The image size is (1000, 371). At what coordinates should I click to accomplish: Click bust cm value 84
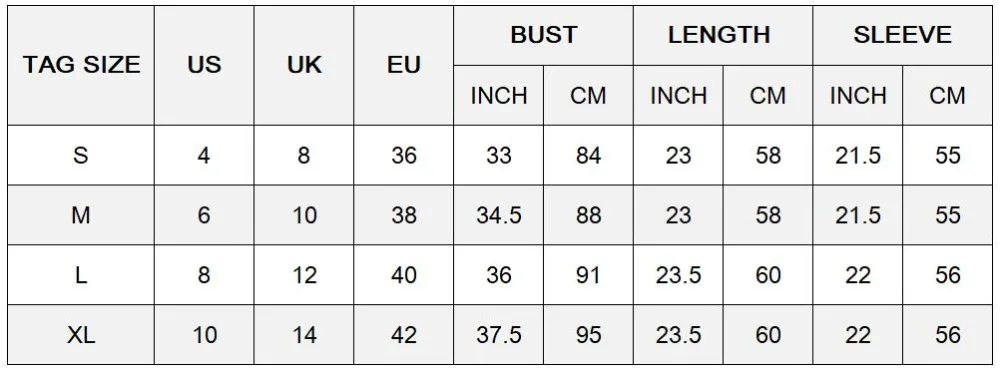click(x=588, y=155)
